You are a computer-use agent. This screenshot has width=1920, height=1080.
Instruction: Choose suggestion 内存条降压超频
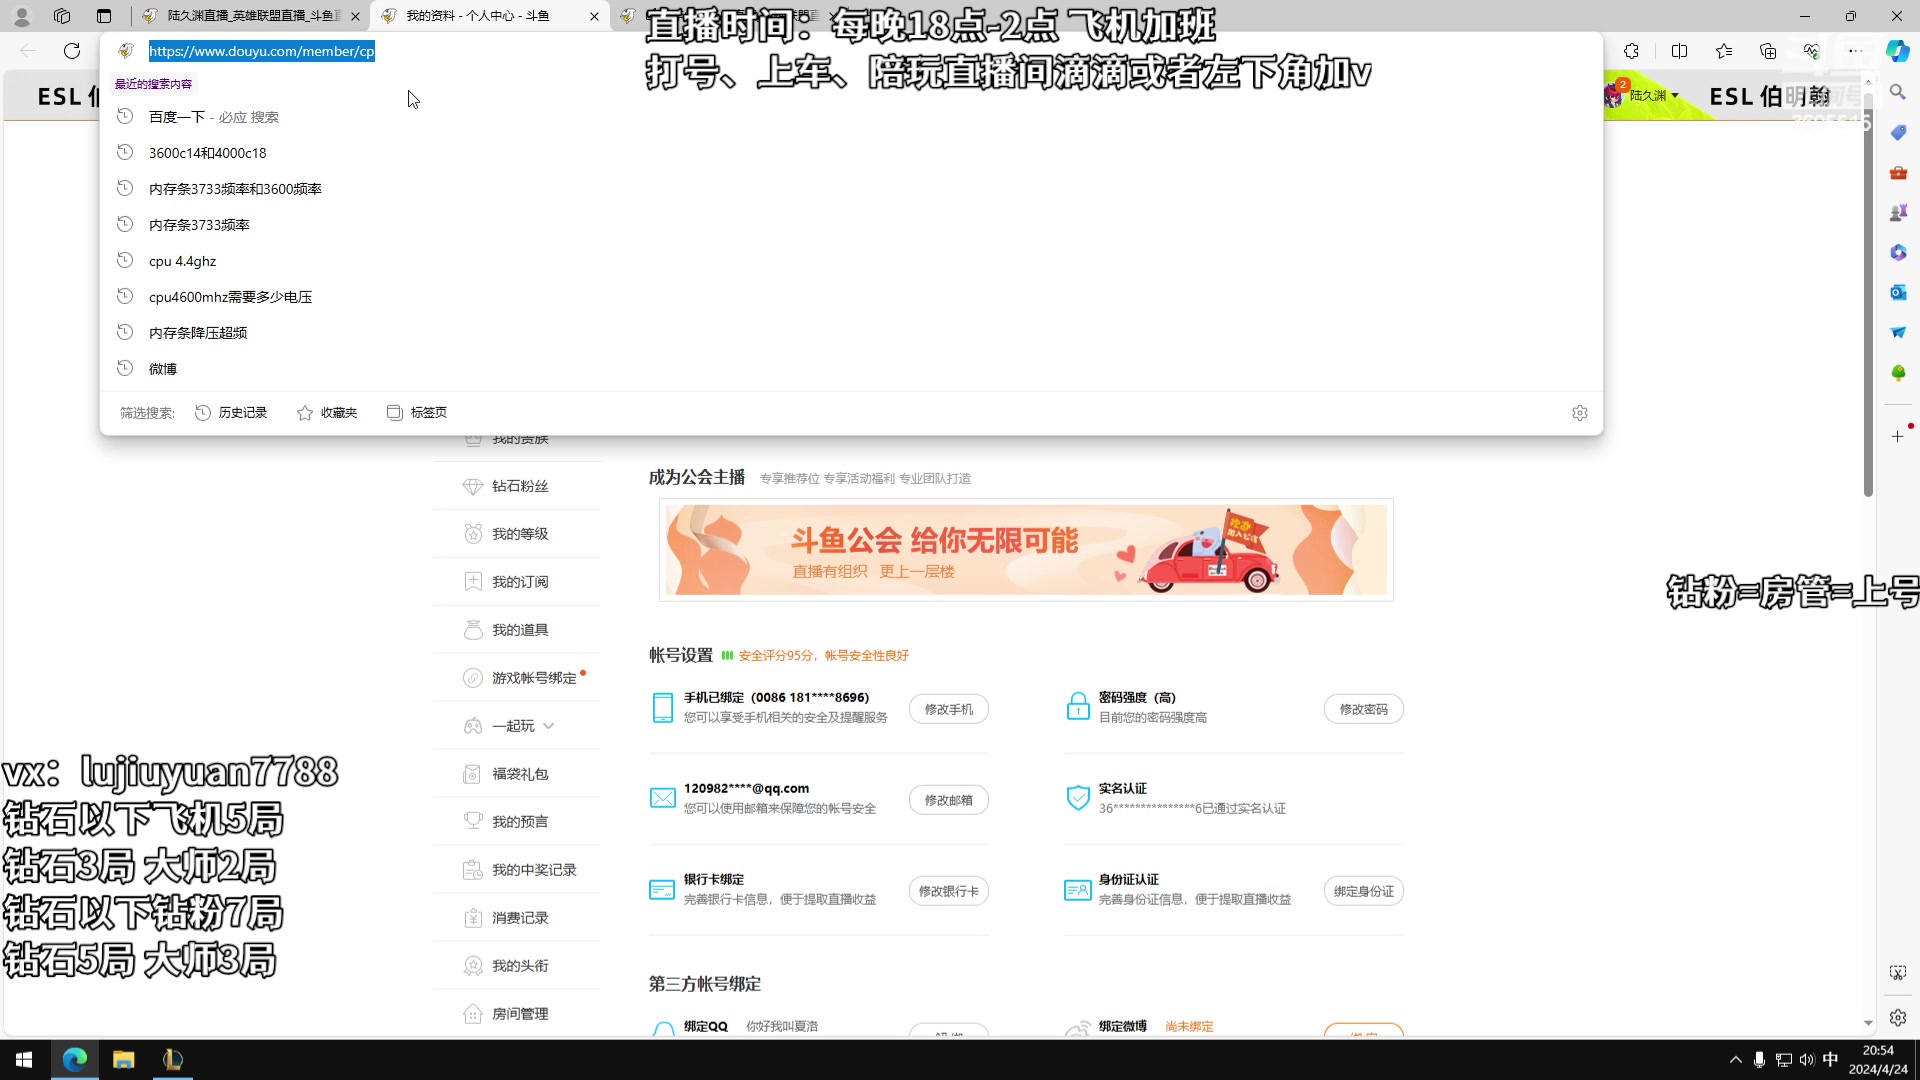point(850,333)
